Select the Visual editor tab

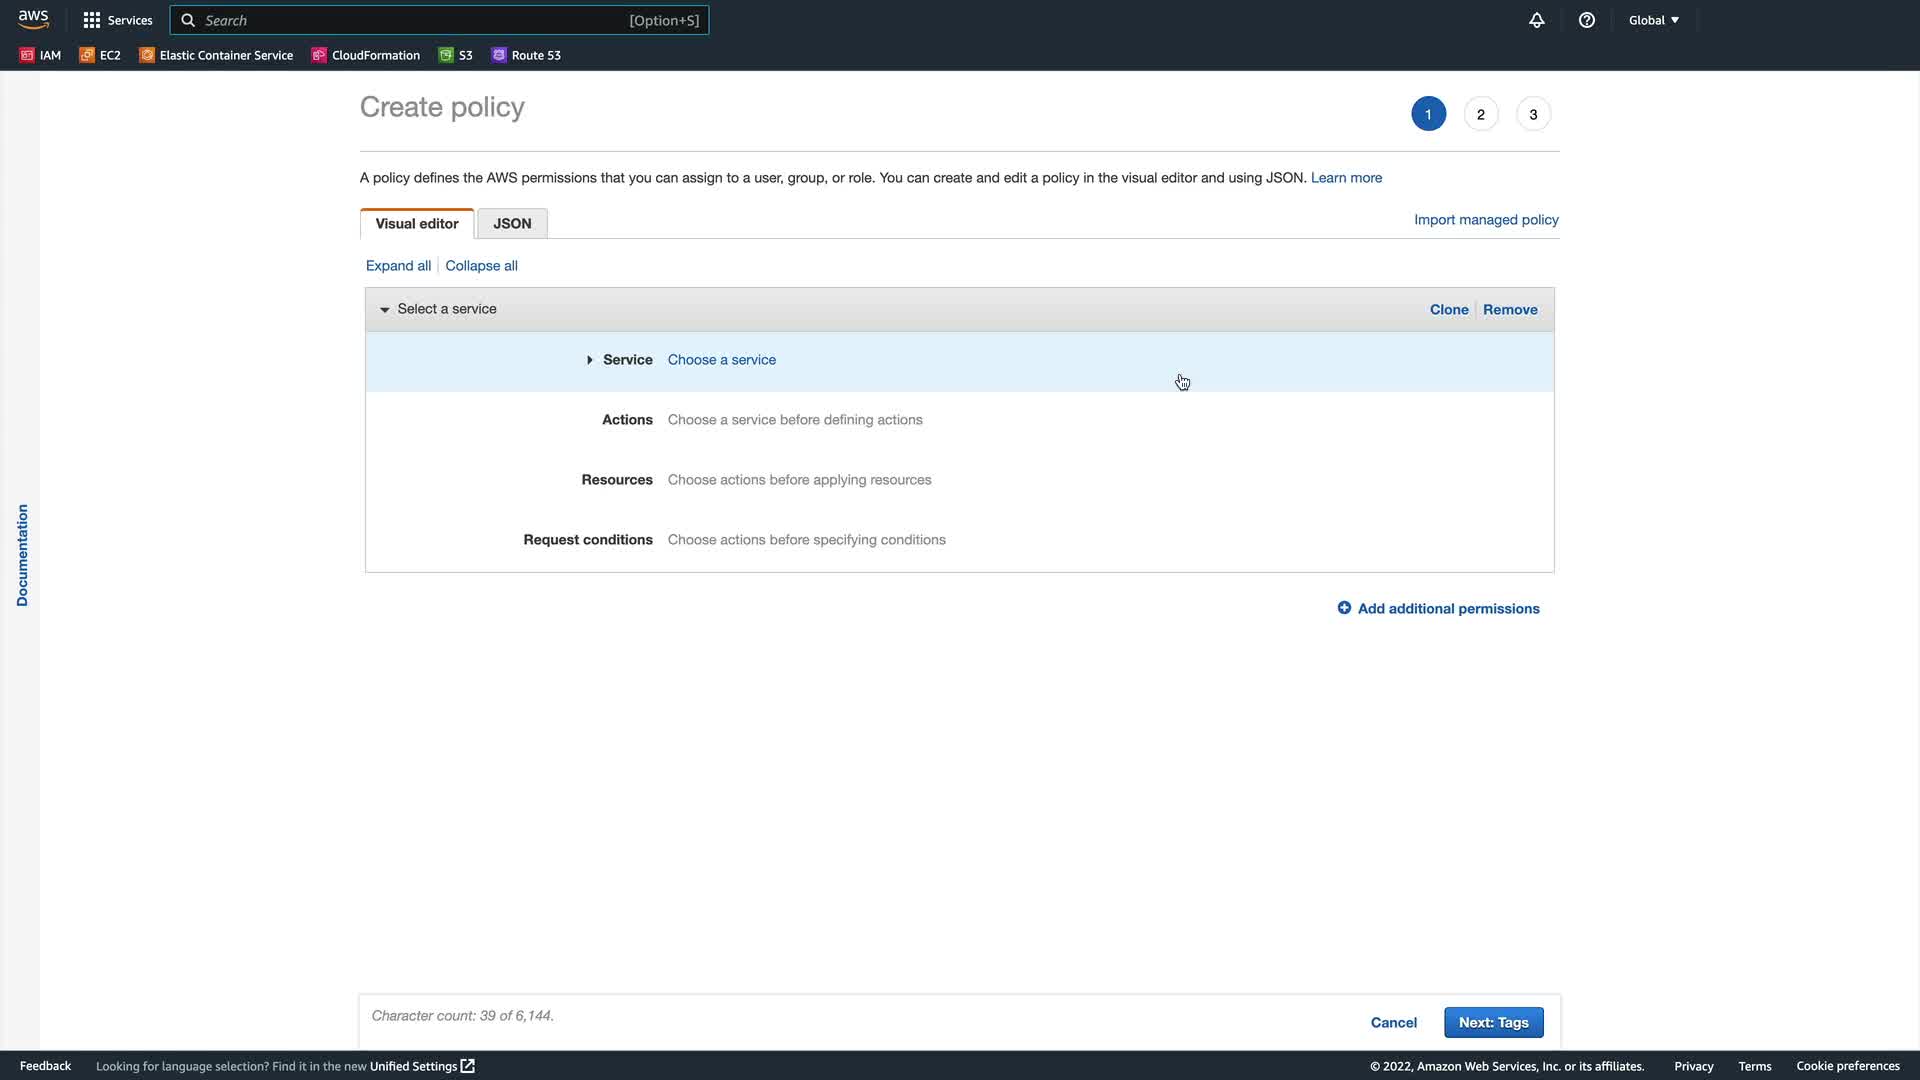[x=417, y=224]
